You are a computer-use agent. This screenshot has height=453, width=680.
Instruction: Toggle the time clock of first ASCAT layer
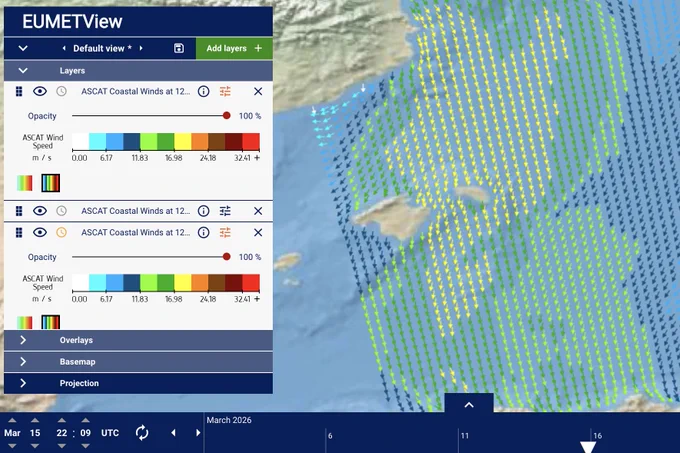pos(62,91)
